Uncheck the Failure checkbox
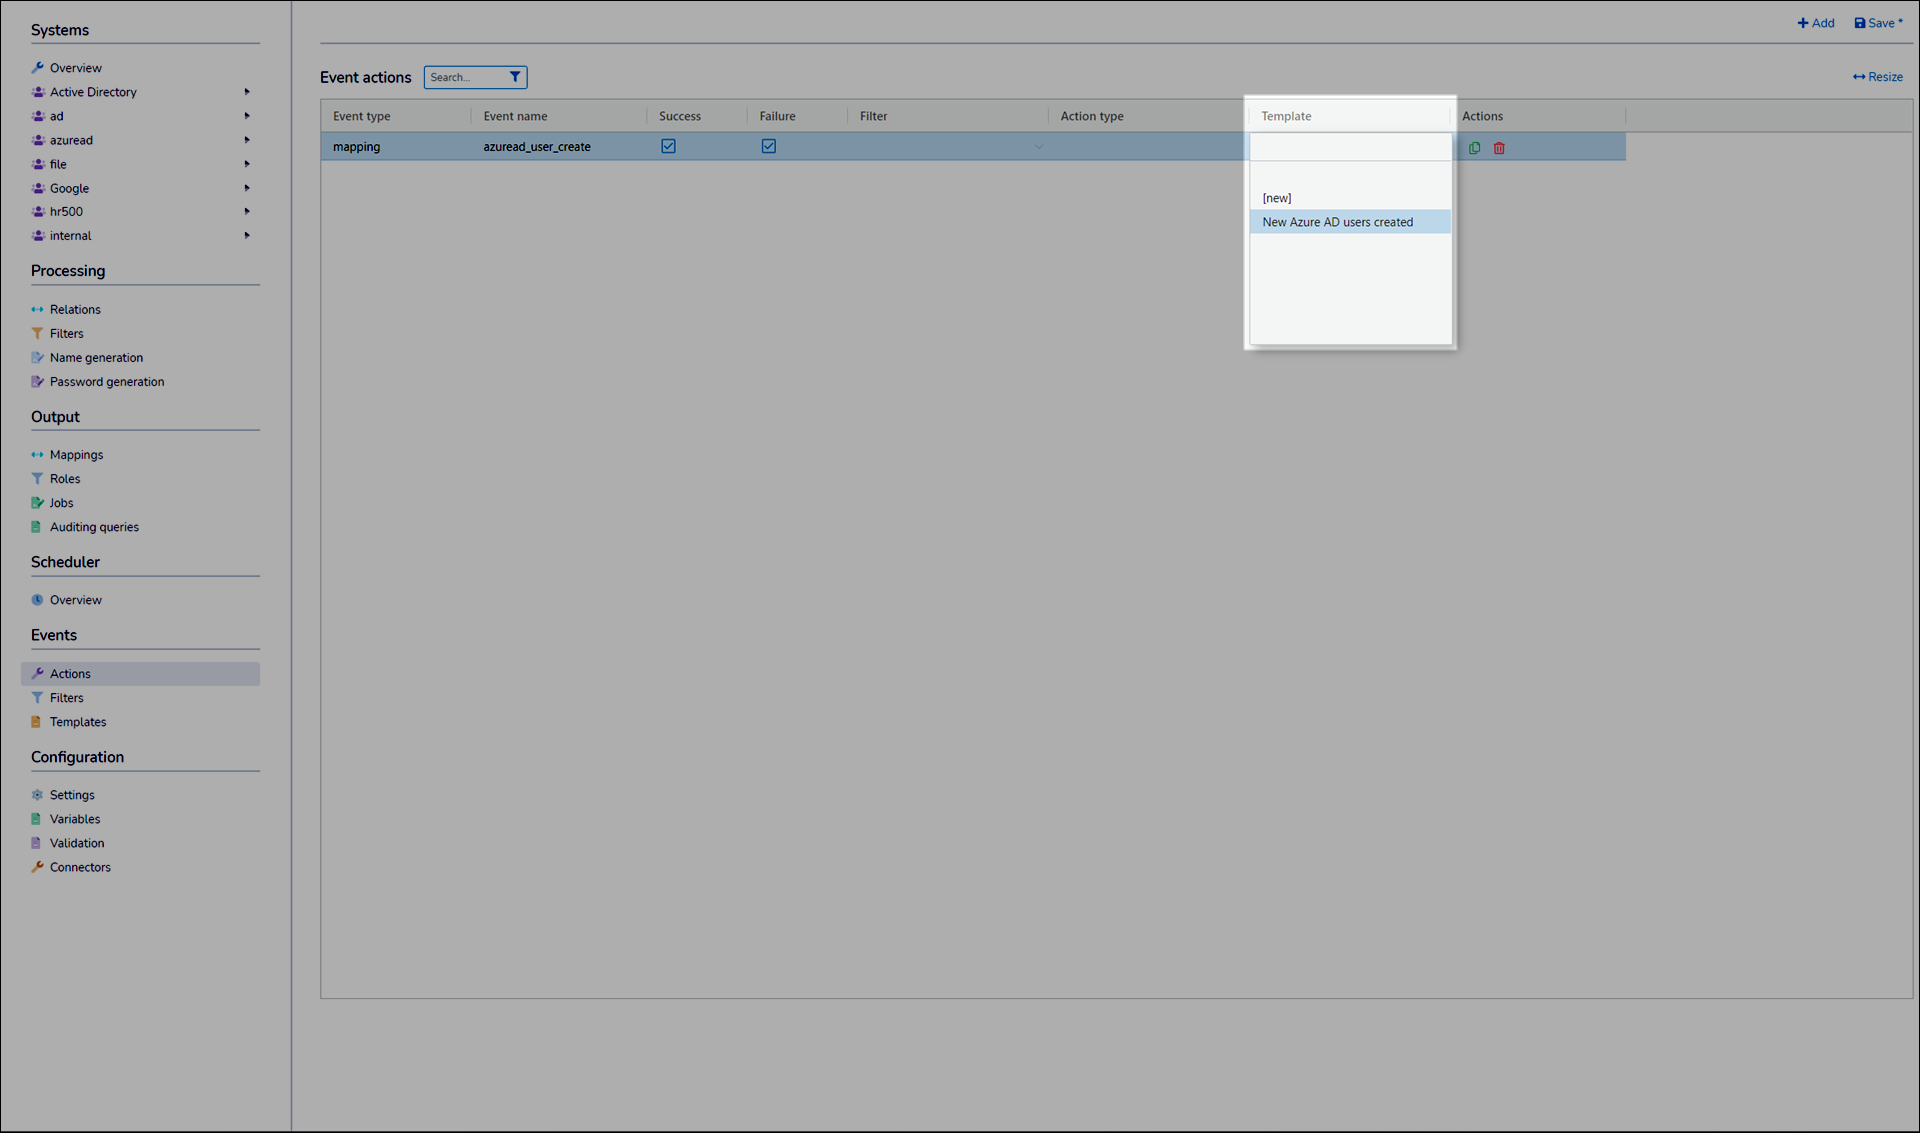Image resolution: width=1920 pixels, height=1133 pixels. 768,146
